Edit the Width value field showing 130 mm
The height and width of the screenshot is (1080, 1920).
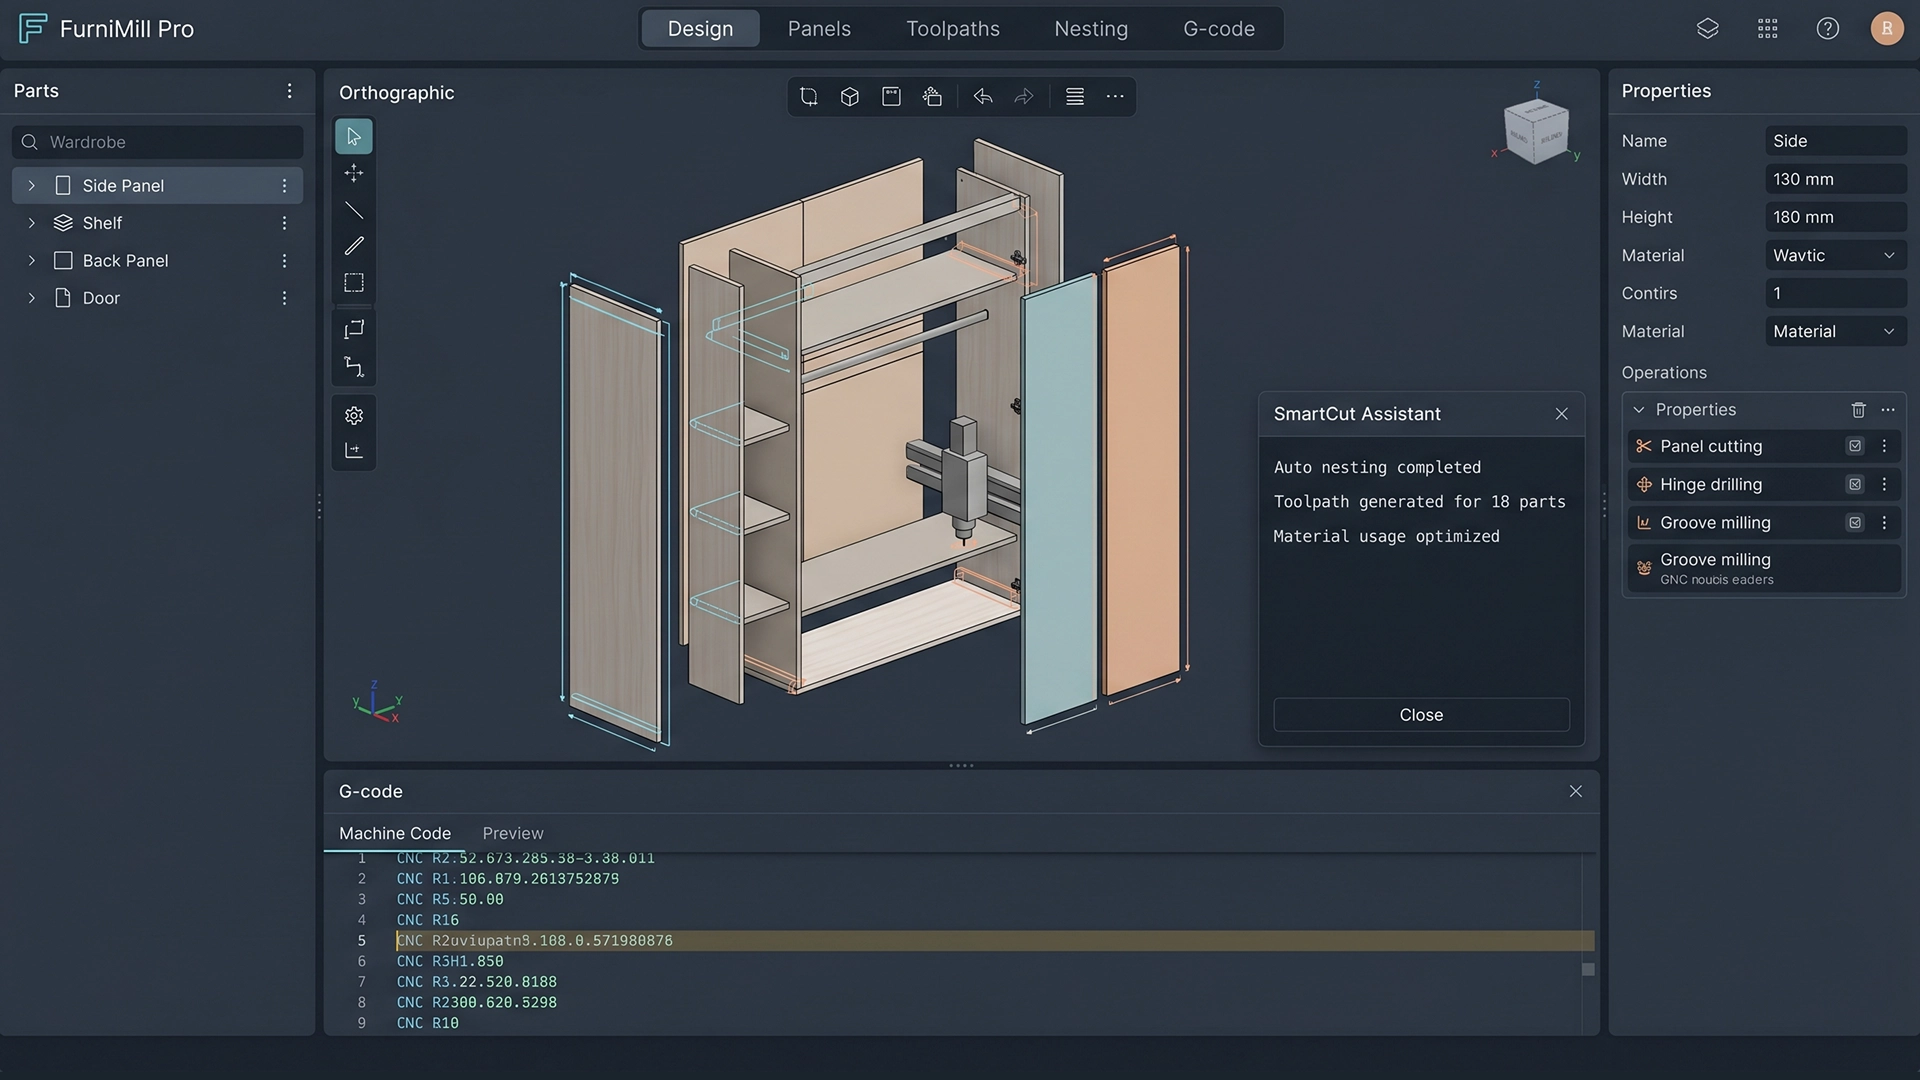(1835, 179)
